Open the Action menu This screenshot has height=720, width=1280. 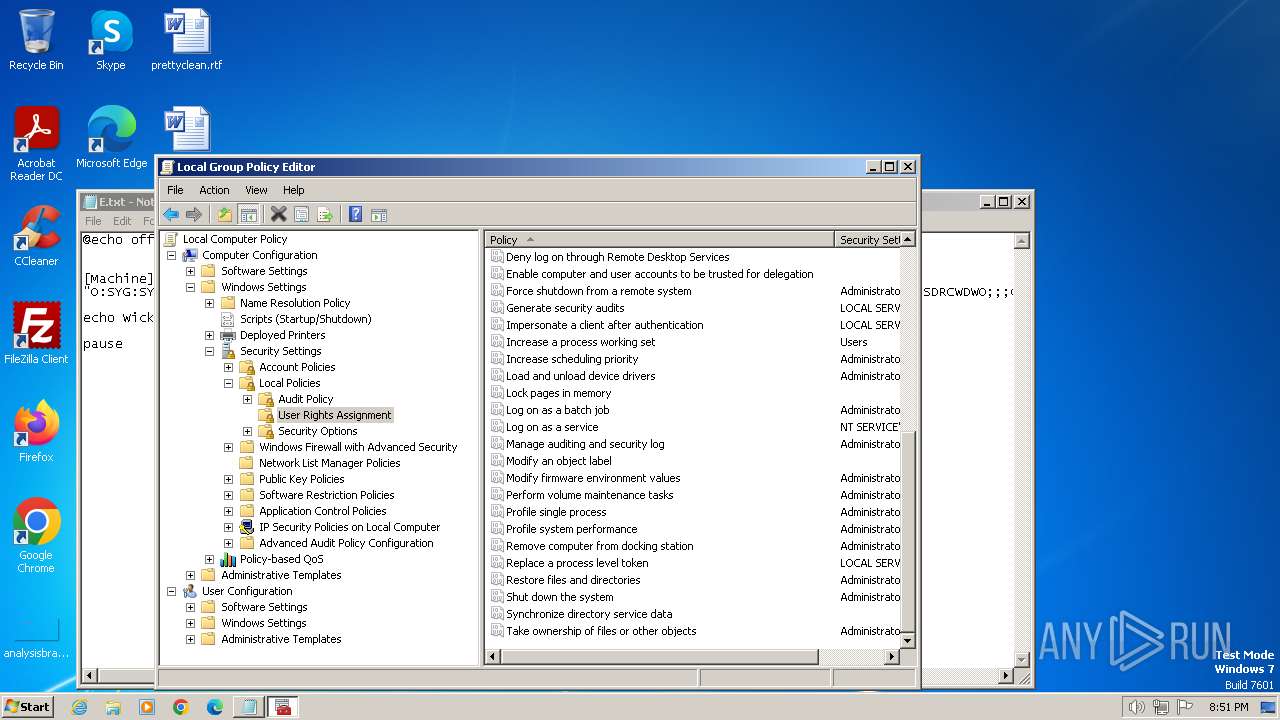click(214, 190)
